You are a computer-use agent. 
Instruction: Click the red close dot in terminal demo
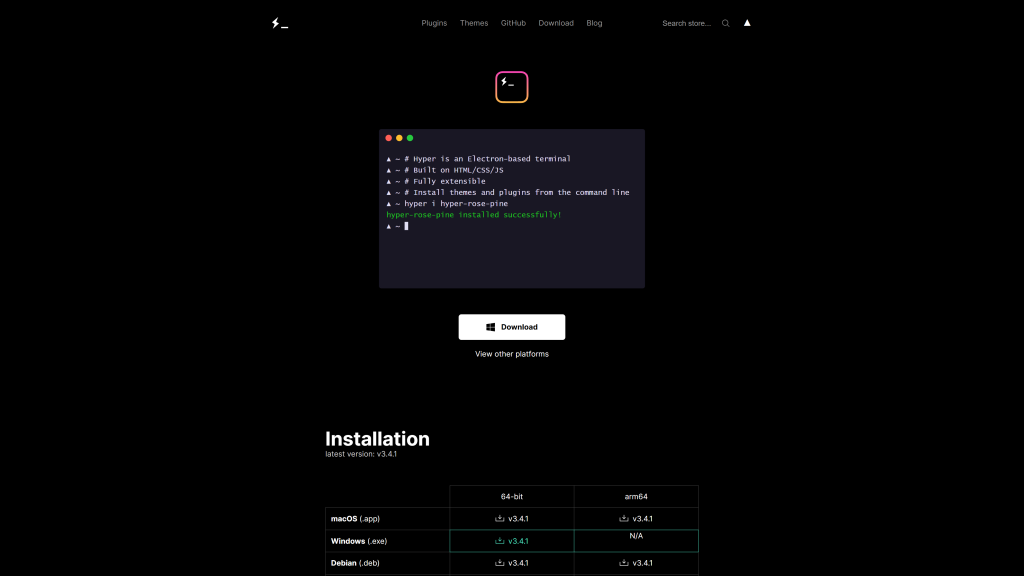pos(389,138)
